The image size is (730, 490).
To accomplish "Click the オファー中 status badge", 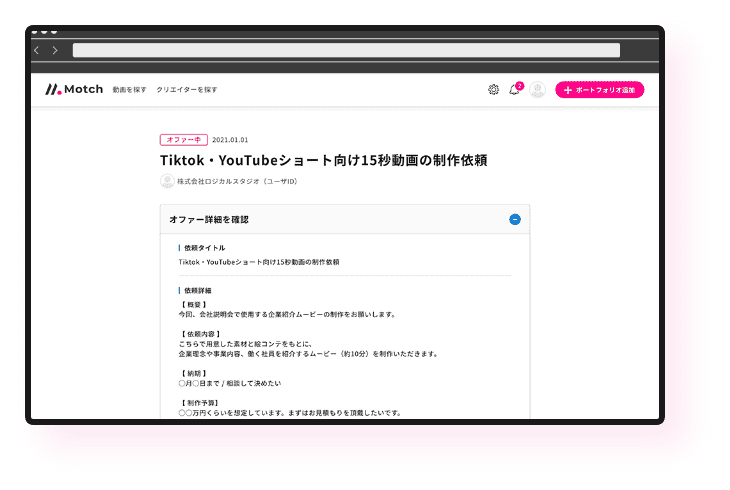I will tap(183, 140).
